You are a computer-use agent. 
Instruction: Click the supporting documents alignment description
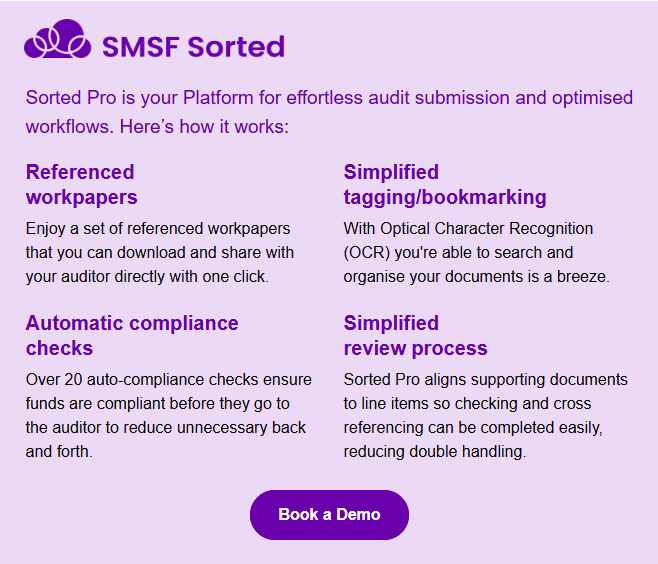pyautogui.click(x=486, y=415)
